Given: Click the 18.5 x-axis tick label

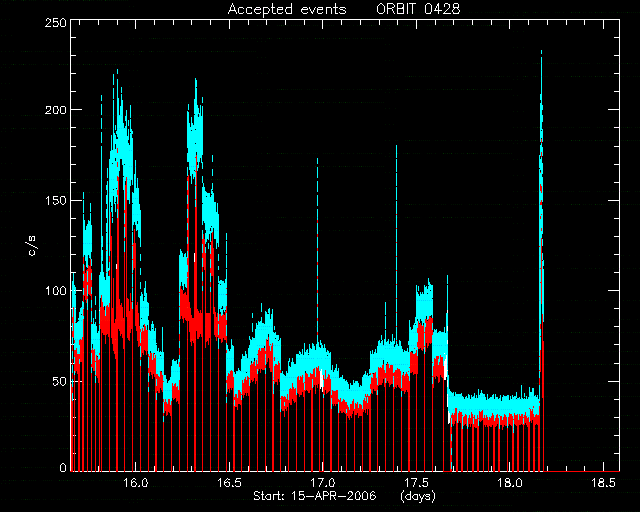Looking at the screenshot, I should [603, 483].
